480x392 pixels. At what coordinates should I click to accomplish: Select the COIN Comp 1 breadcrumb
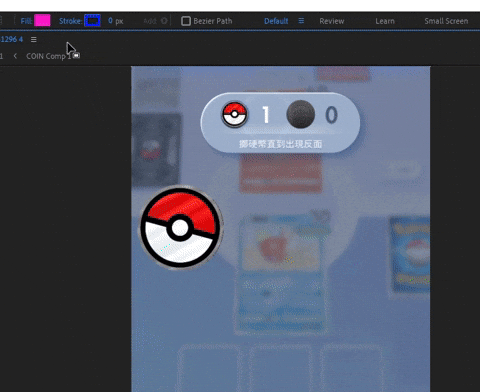(x=49, y=56)
